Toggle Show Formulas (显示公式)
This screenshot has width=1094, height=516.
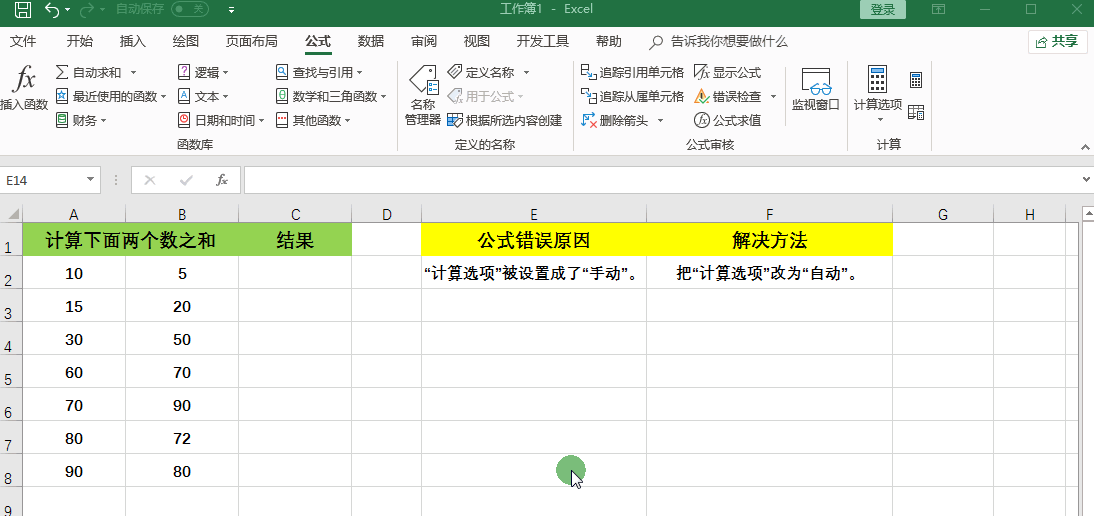pyautogui.click(x=728, y=73)
